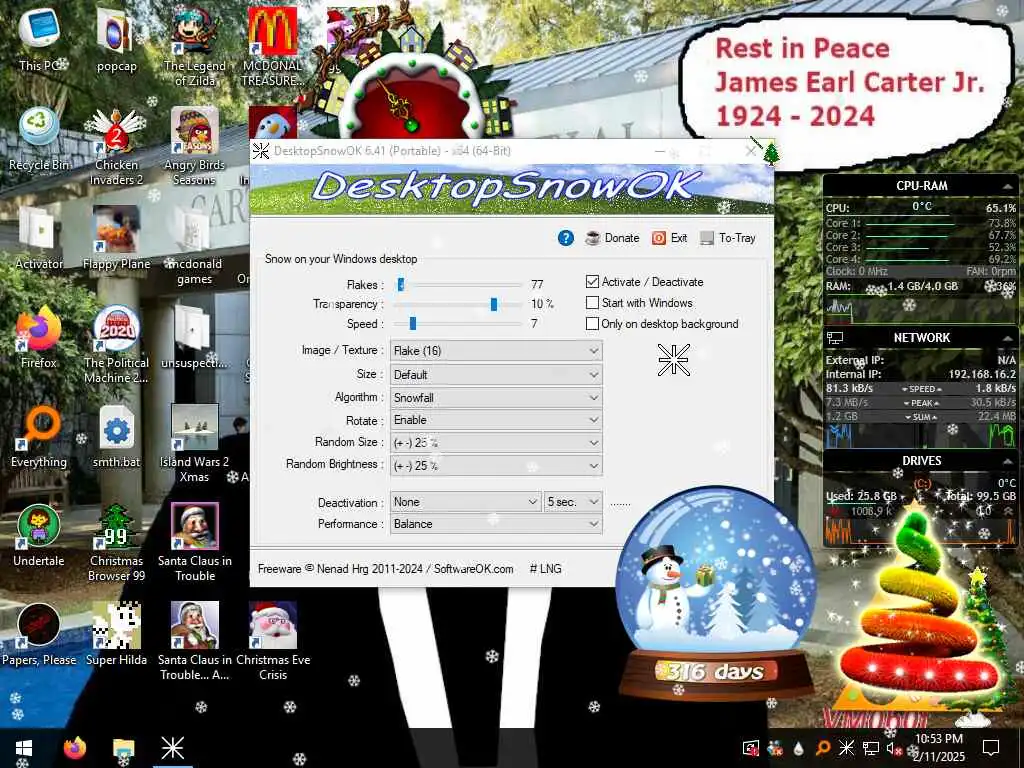The height and width of the screenshot is (768, 1024).
Task: Click the Exit button in DesktopSnowOK
Action: [669, 238]
